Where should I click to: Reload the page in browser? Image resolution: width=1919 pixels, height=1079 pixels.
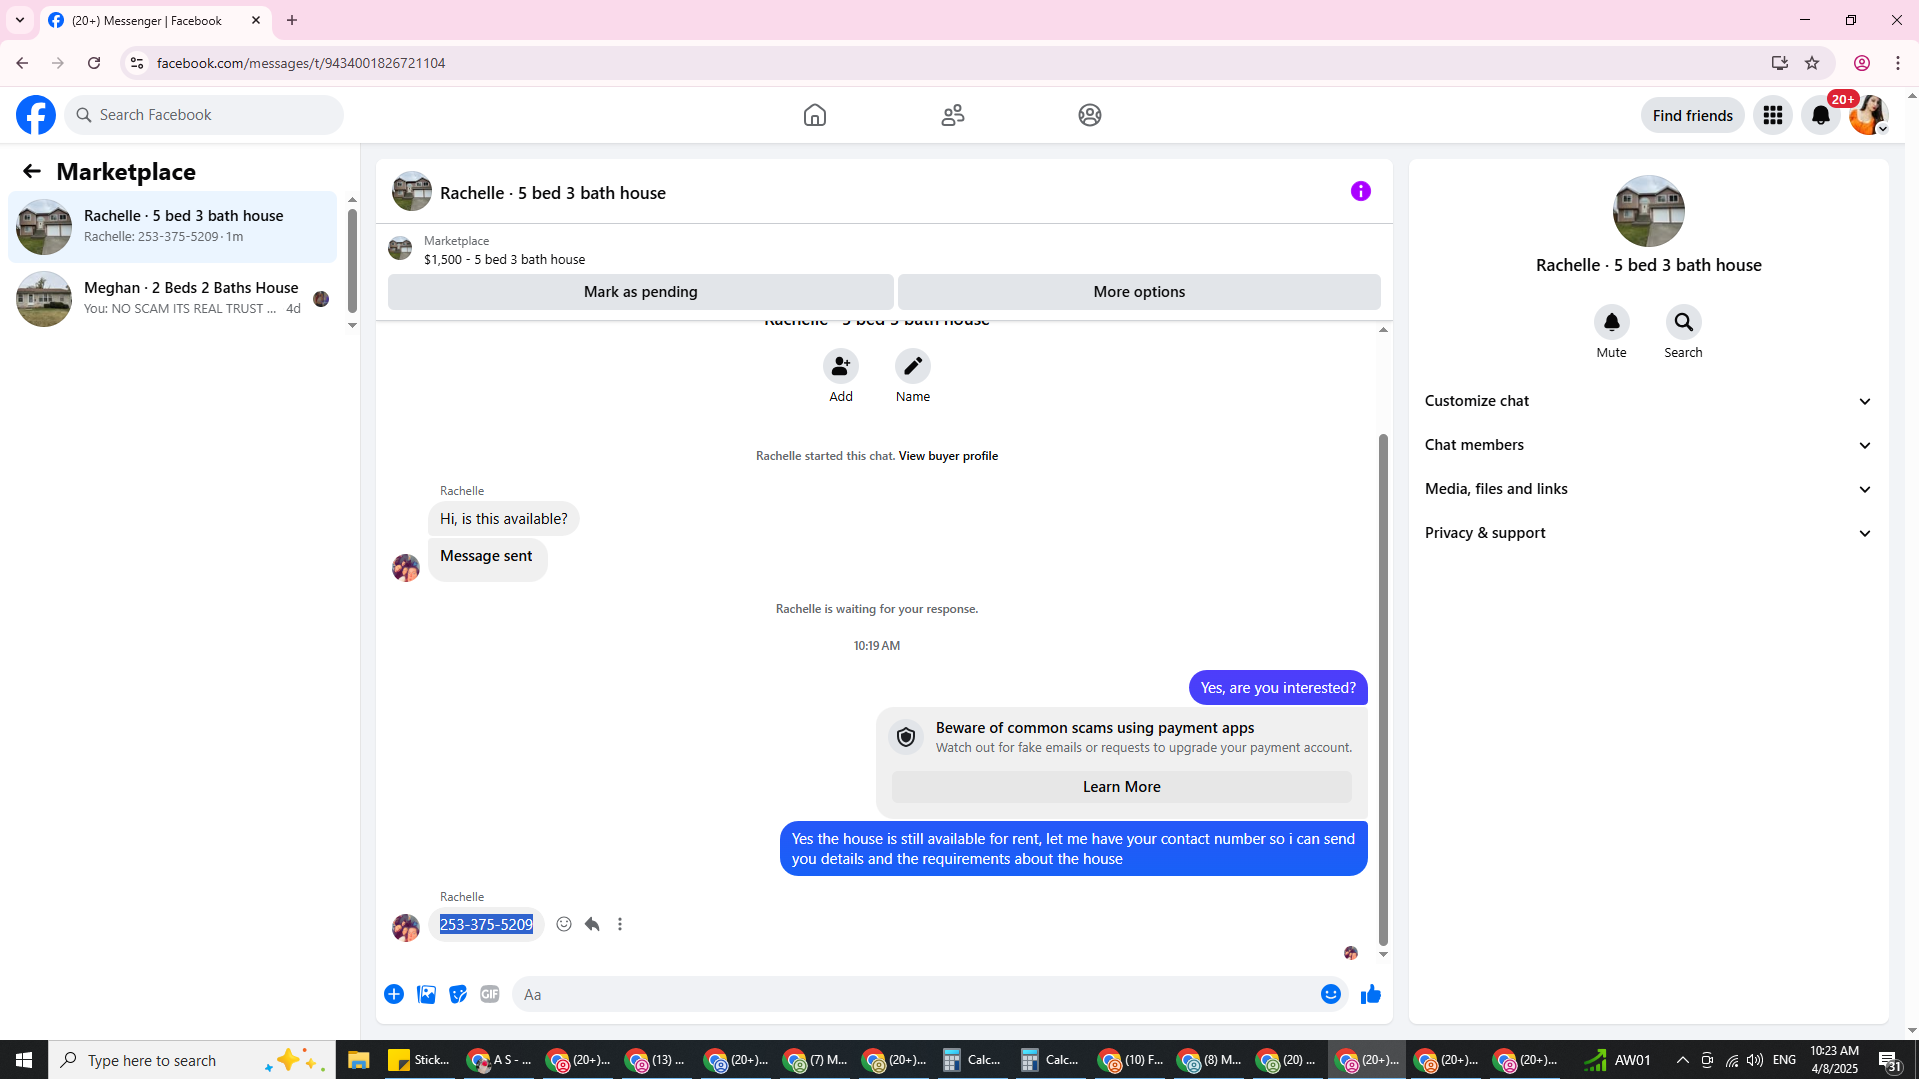94,63
